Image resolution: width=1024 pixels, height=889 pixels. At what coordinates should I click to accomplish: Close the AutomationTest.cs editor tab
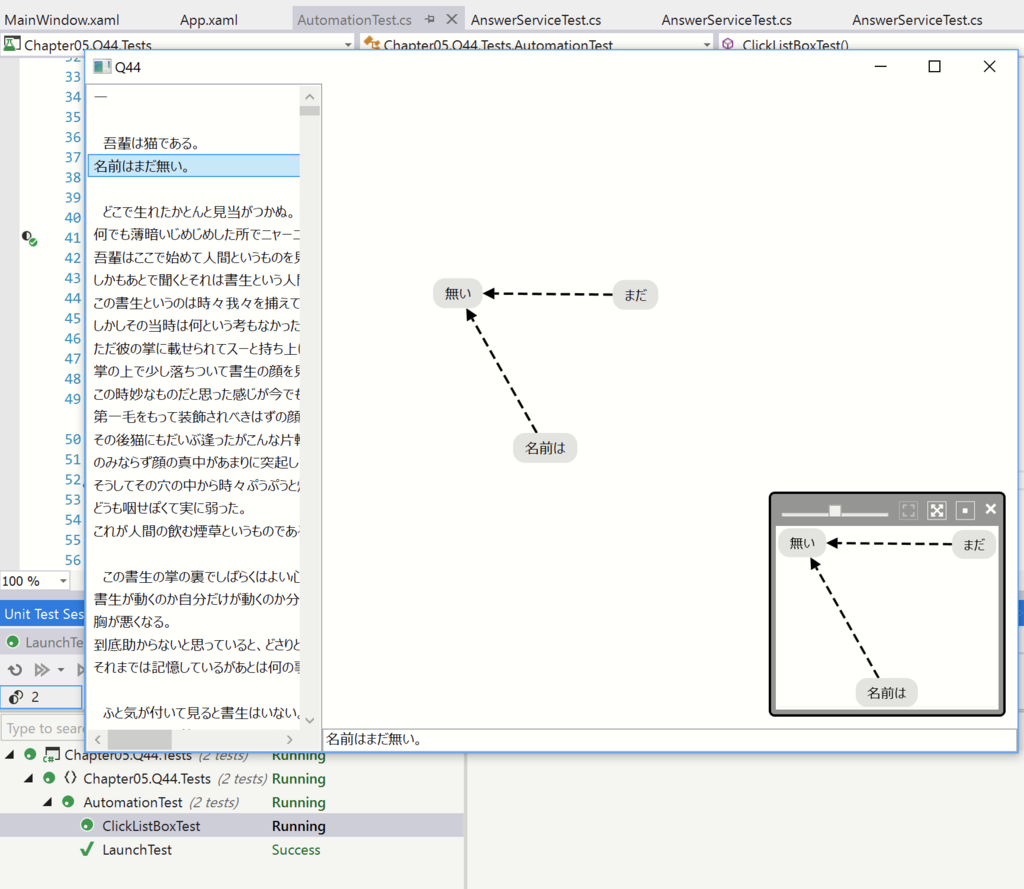point(451,20)
